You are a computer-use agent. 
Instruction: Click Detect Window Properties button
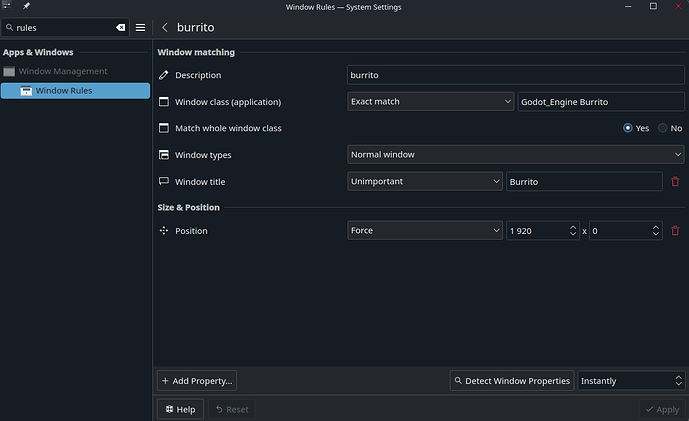[512, 381]
